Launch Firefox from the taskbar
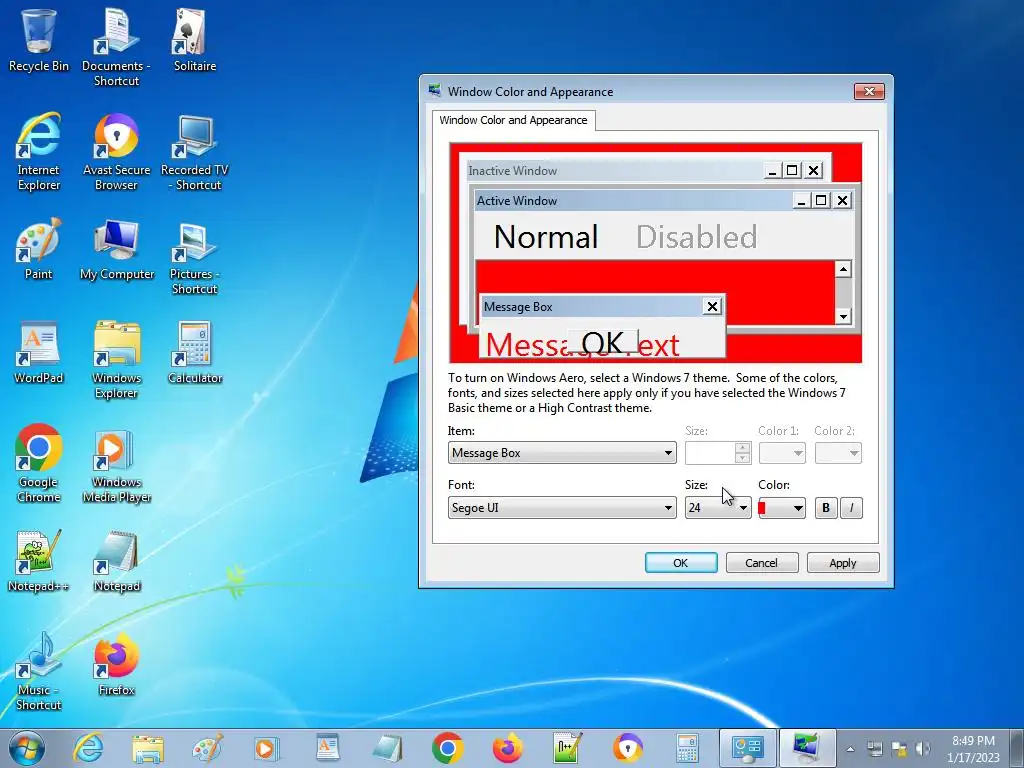This screenshot has width=1024, height=768. (x=507, y=748)
